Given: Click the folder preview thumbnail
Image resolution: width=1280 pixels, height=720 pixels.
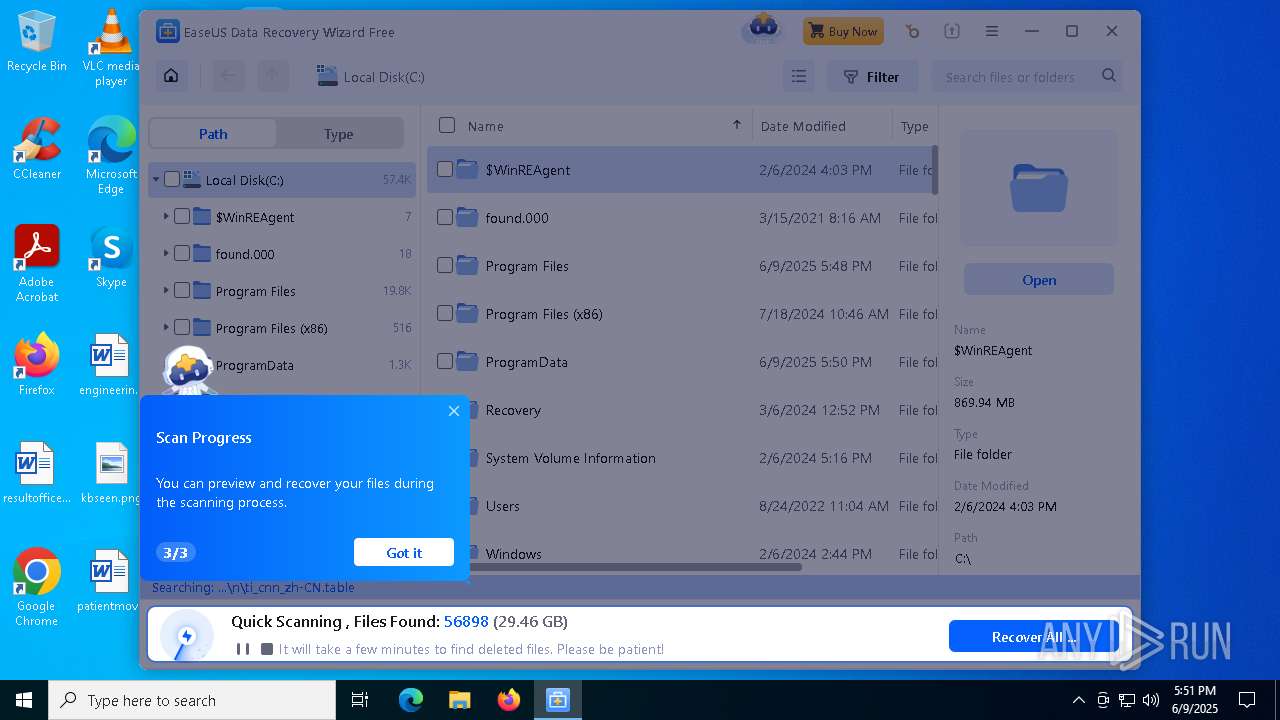Looking at the screenshot, I should [x=1039, y=188].
